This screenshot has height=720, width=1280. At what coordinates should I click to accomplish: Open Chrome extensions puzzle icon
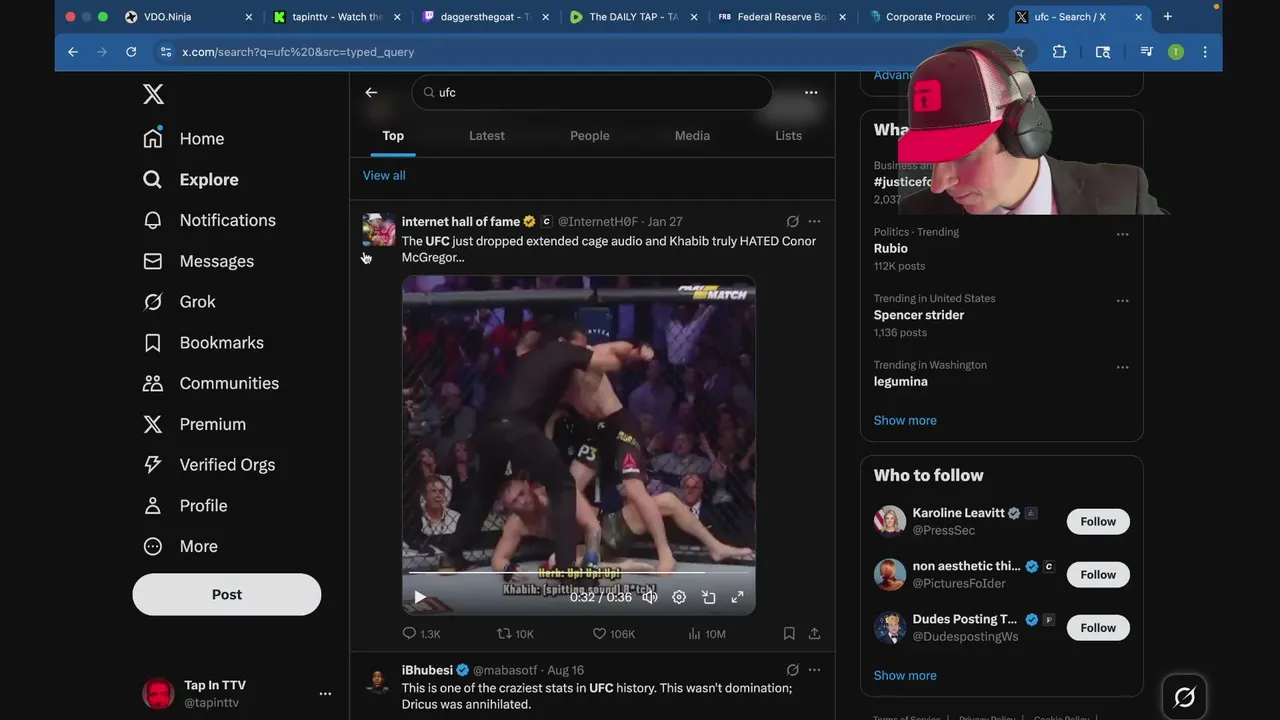[x=1060, y=52]
